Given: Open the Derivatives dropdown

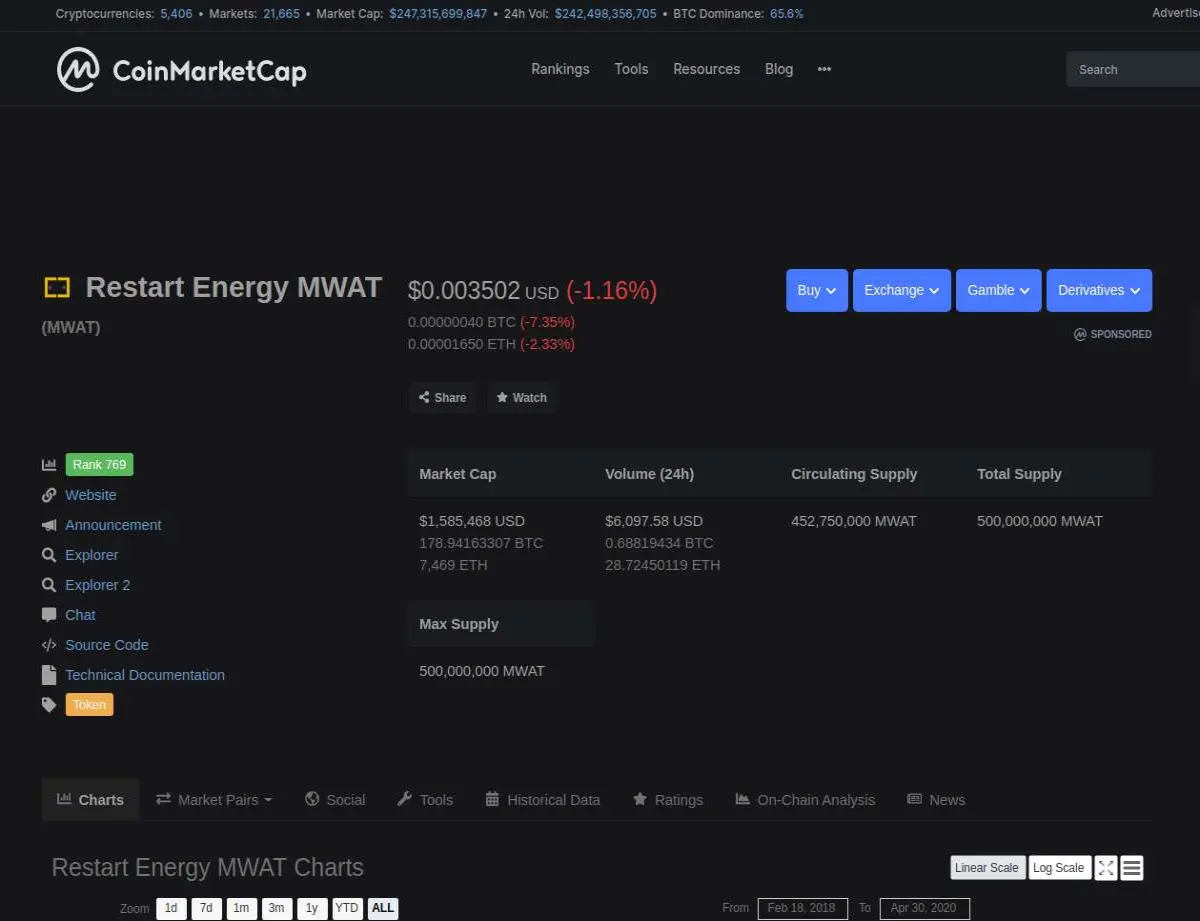Looking at the screenshot, I should click(x=1099, y=290).
